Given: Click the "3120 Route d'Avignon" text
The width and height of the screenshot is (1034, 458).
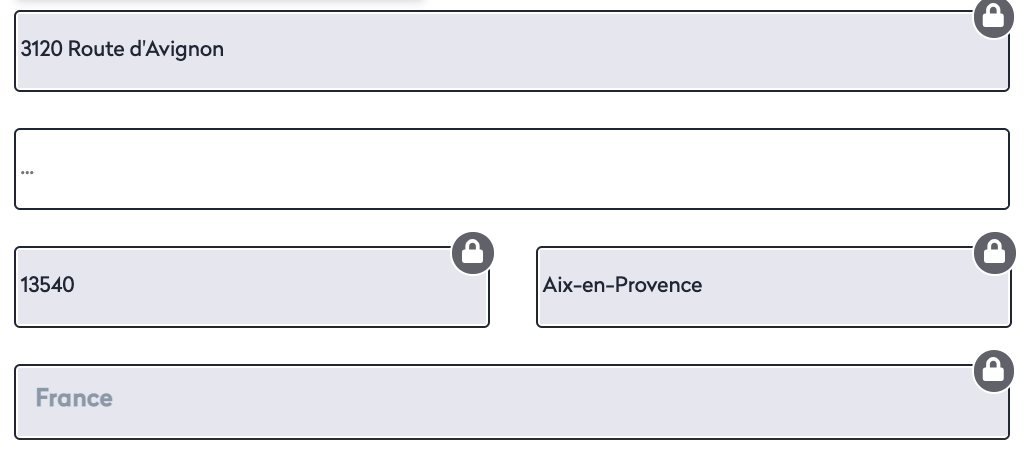Looking at the screenshot, I should click(122, 49).
